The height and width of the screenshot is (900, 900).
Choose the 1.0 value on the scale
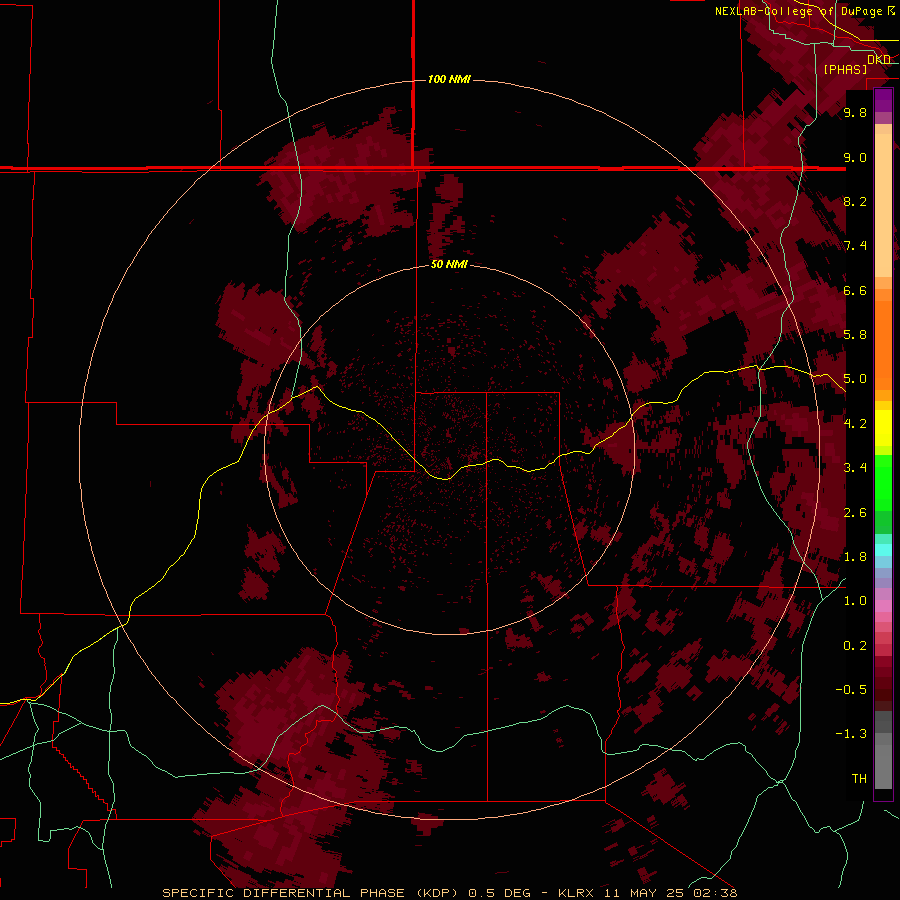click(855, 601)
